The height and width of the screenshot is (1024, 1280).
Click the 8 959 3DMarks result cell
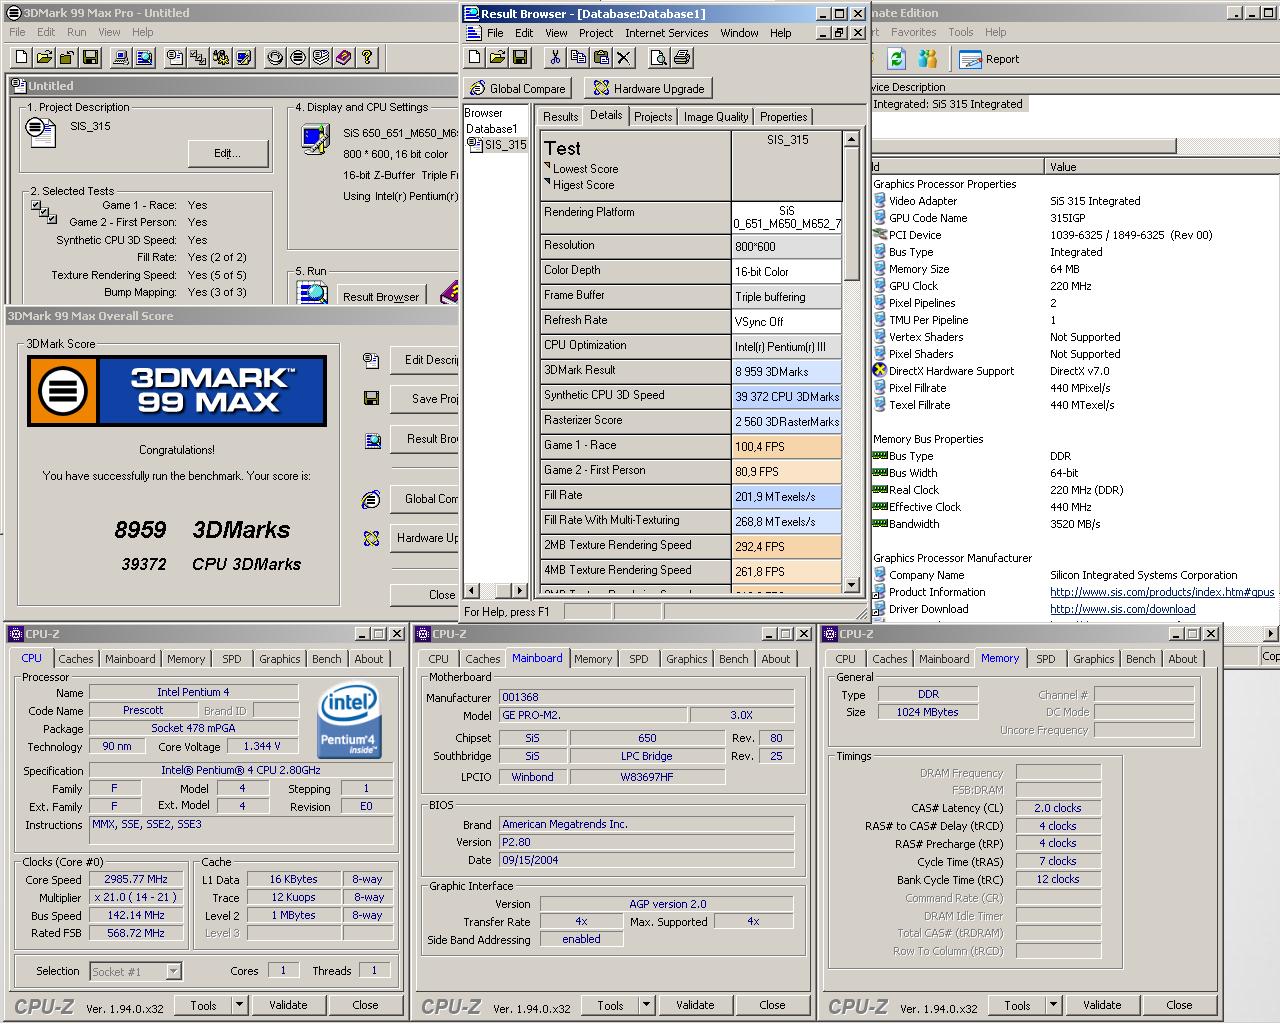click(787, 371)
